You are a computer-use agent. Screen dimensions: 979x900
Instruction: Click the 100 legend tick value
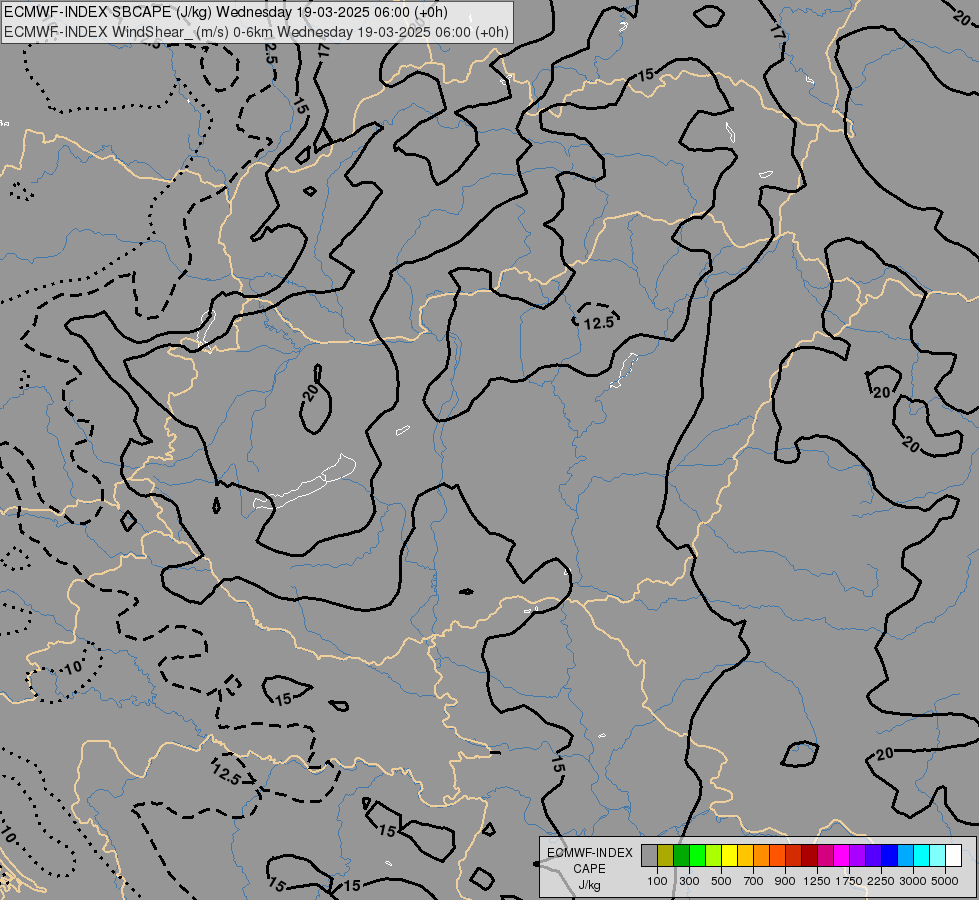pyautogui.click(x=657, y=881)
